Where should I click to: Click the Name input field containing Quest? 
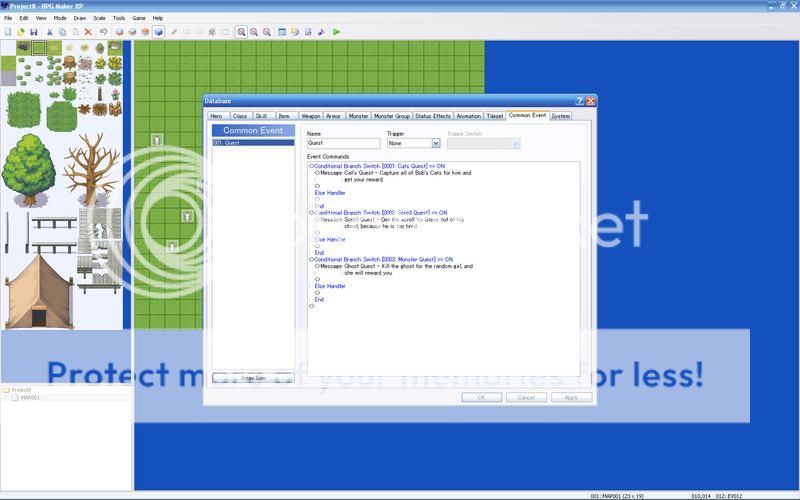coord(343,143)
